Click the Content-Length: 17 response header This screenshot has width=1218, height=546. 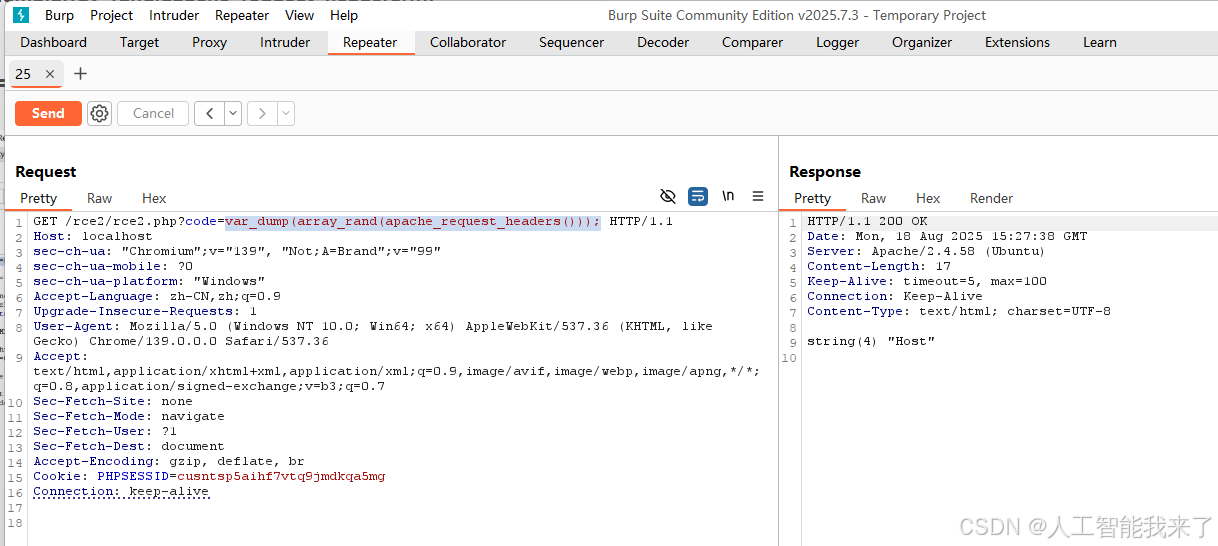[x=879, y=266]
